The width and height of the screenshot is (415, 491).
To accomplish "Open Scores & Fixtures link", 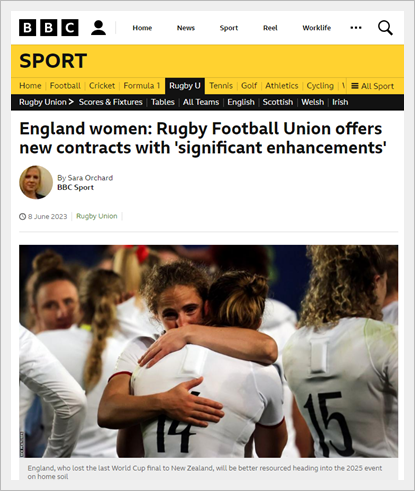I will tap(111, 102).
